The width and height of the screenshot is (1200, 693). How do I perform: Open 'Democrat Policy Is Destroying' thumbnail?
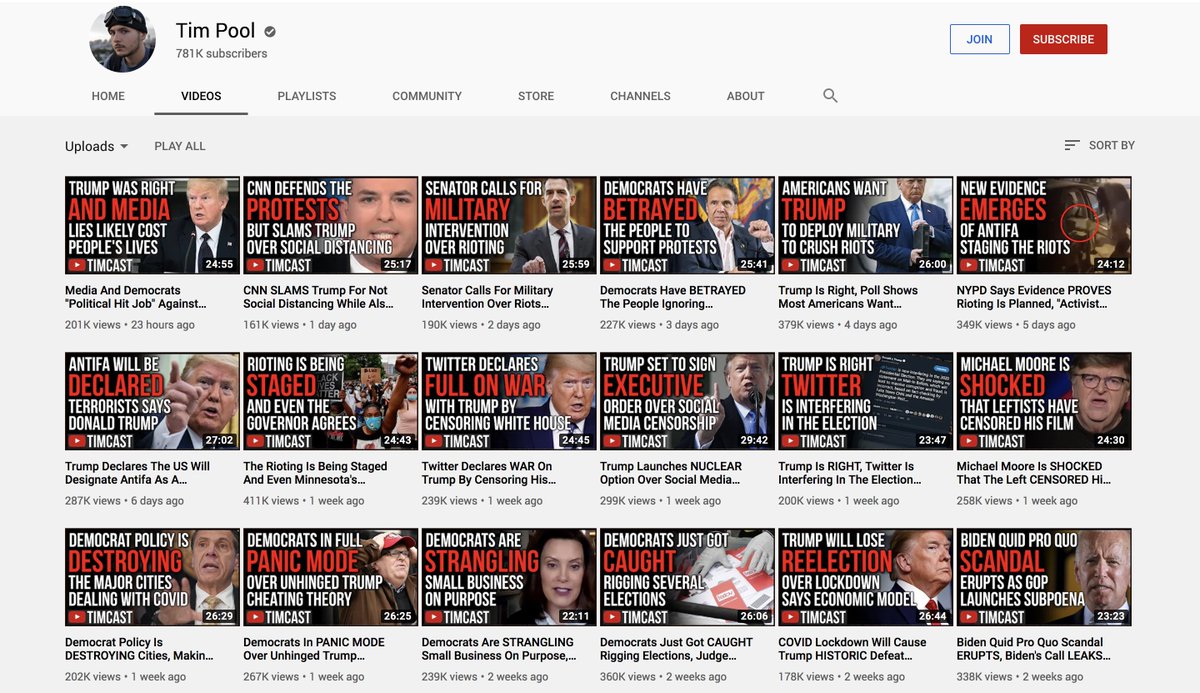pos(152,577)
